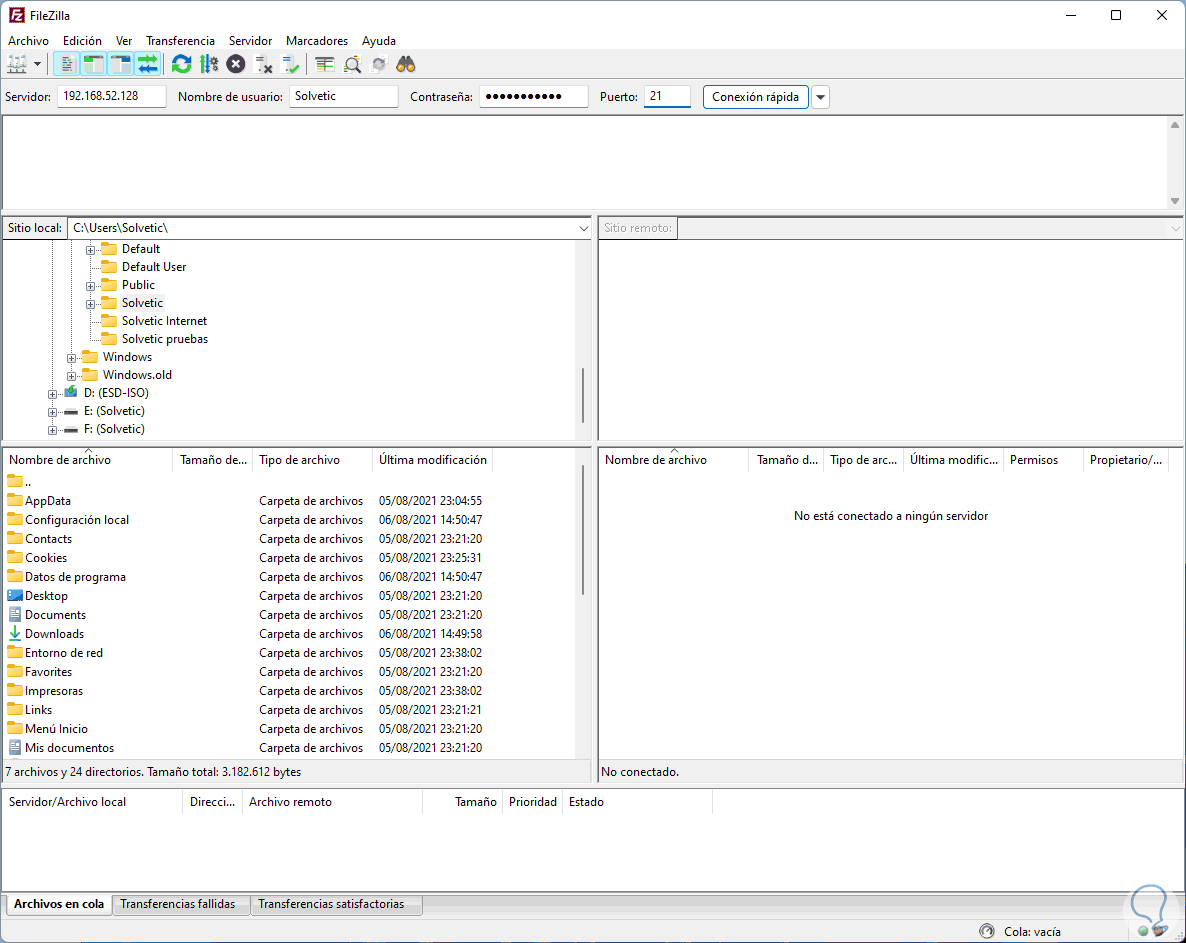Open the directory listing filters dialog

pyautogui.click(x=324, y=64)
